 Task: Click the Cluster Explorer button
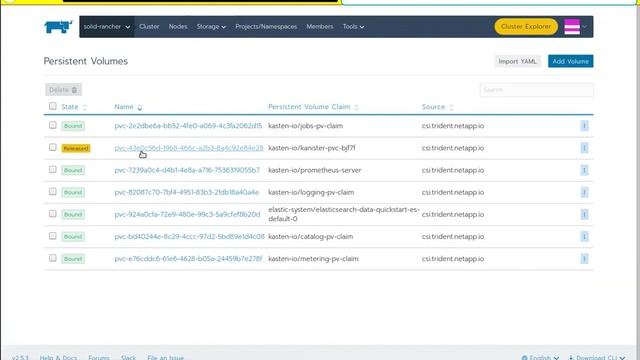[x=526, y=27]
